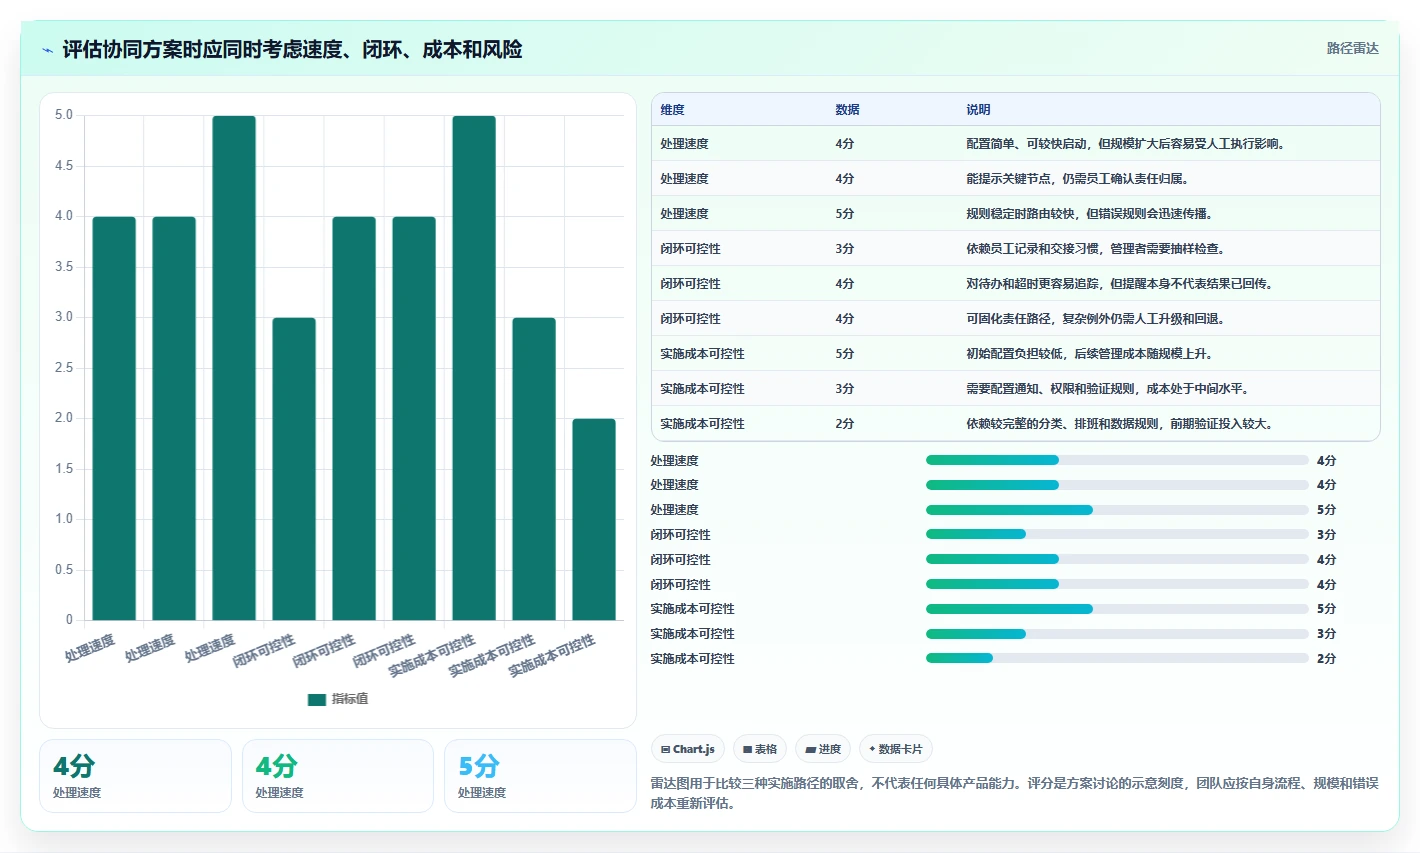Screen dimensions: 1420x853
Task: Open the 路径雷达 label in the header
Action: [1352, 49]
